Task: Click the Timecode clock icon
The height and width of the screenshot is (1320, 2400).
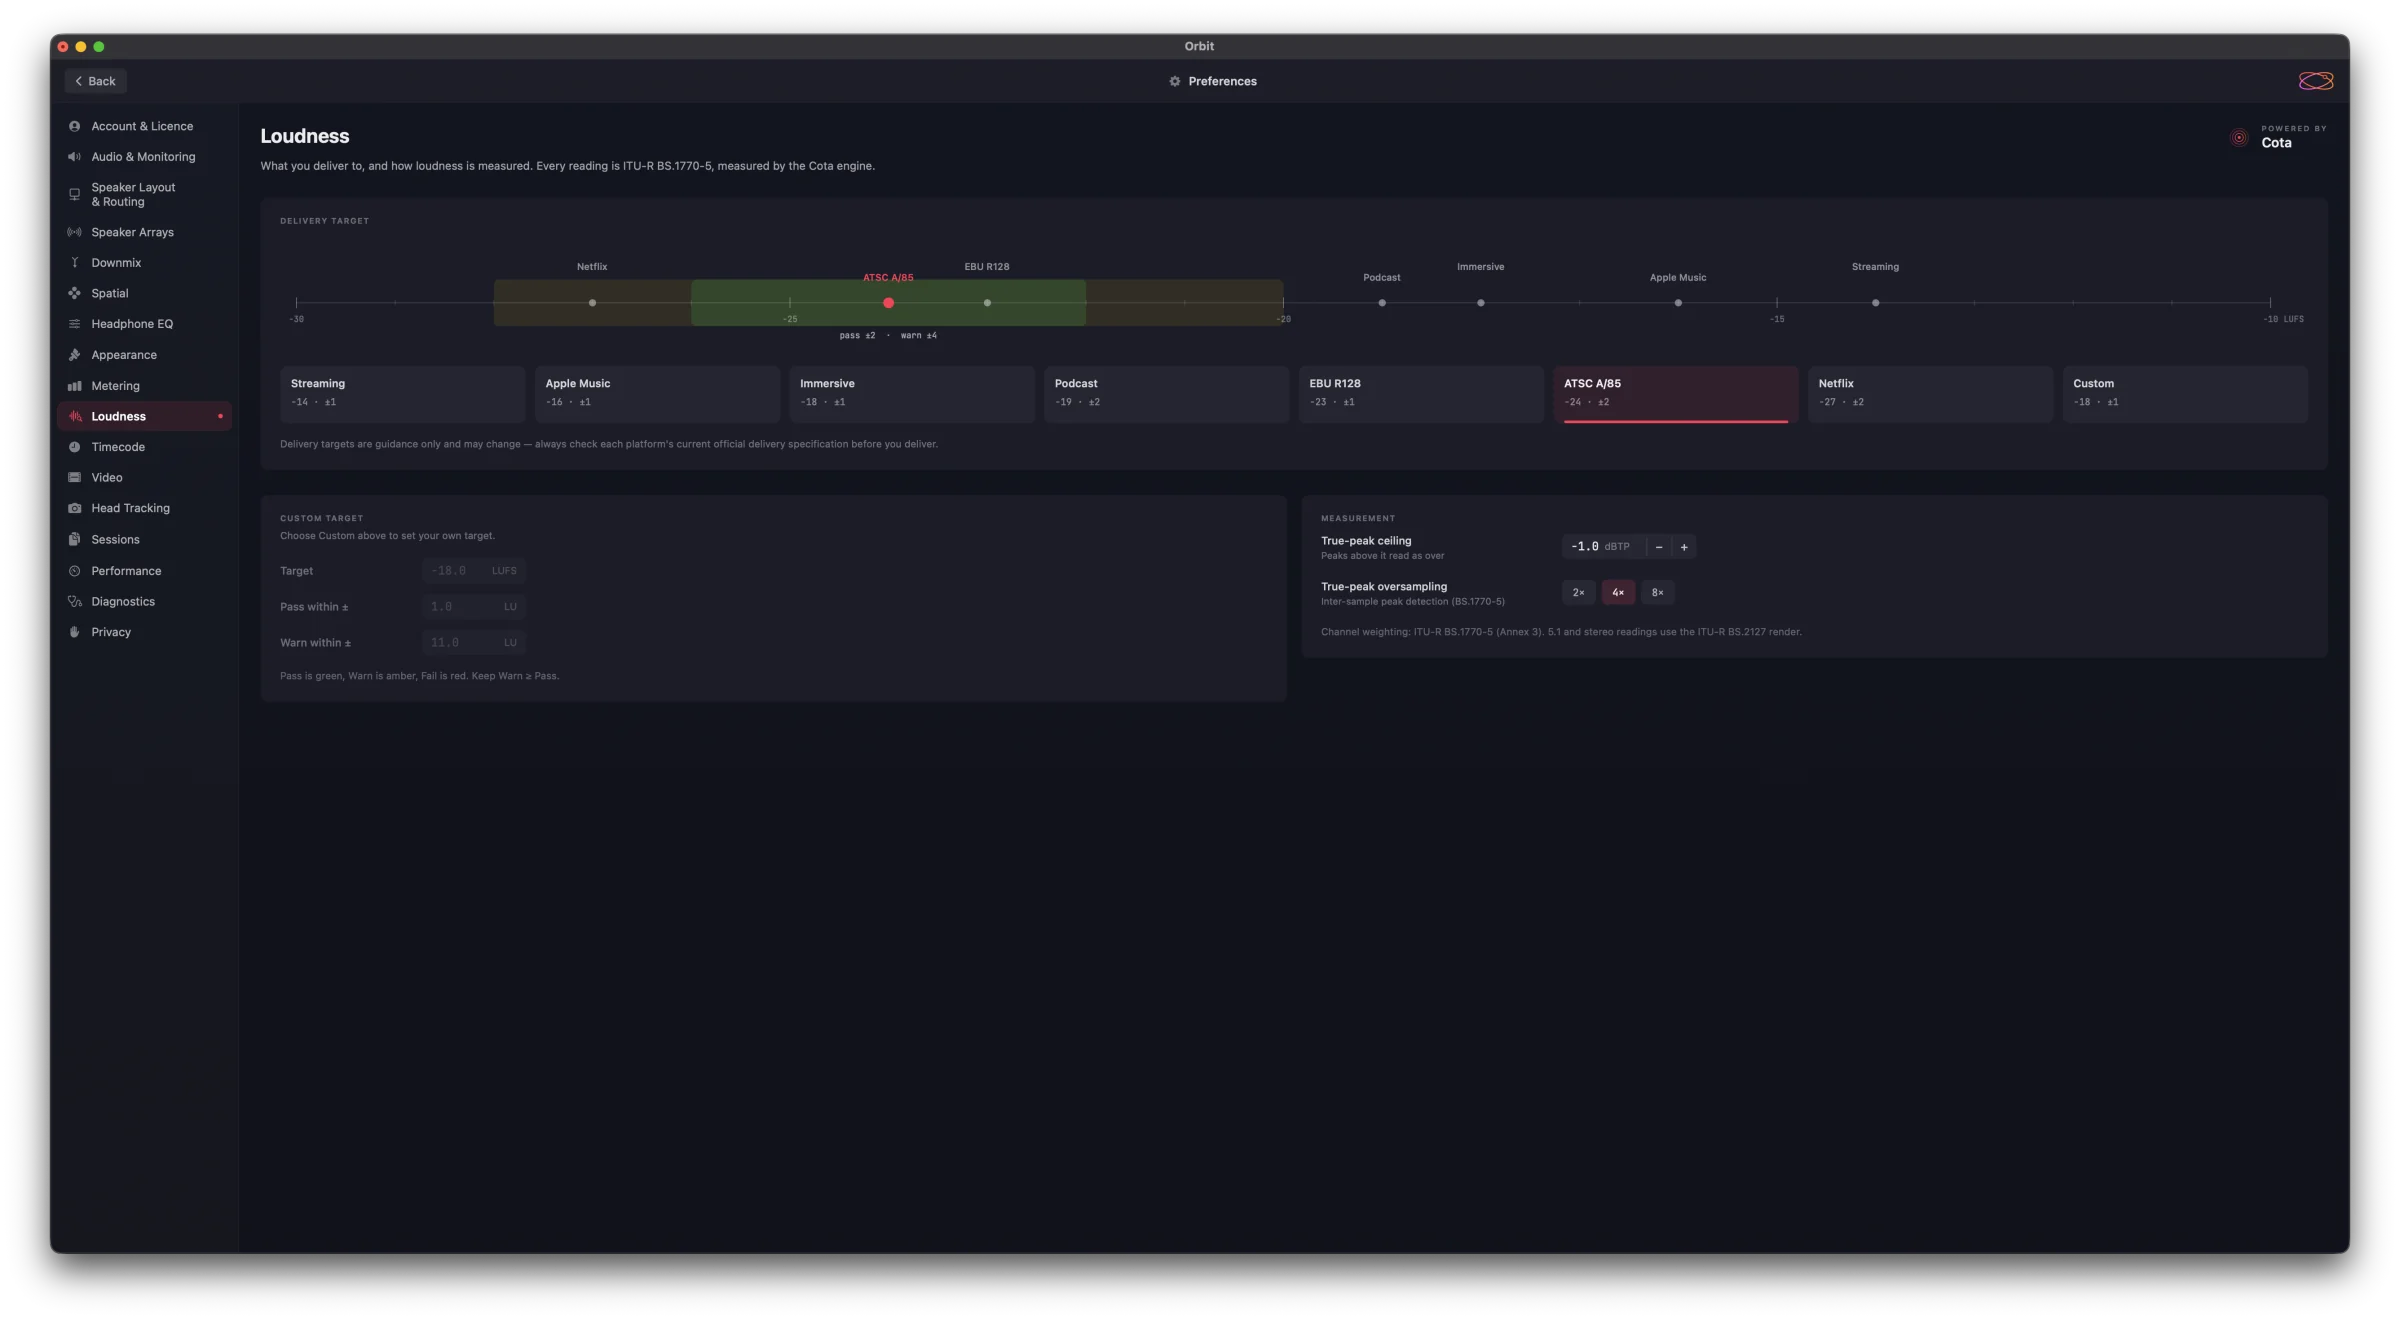Action: pyautogui.click(x=74, y=447)
